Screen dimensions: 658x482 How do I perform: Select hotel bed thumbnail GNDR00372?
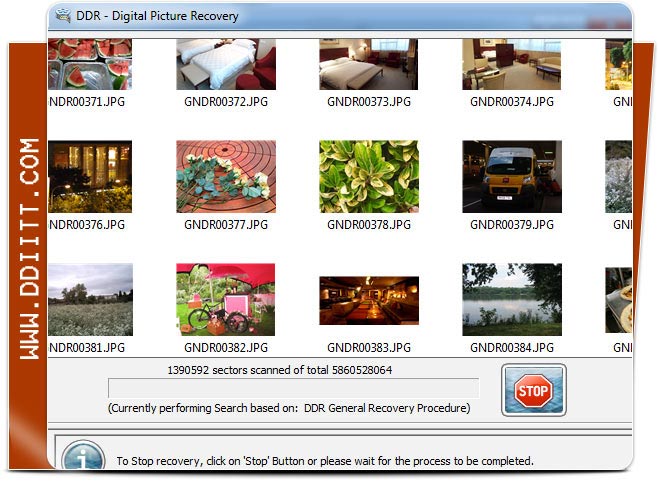(226, 64)
